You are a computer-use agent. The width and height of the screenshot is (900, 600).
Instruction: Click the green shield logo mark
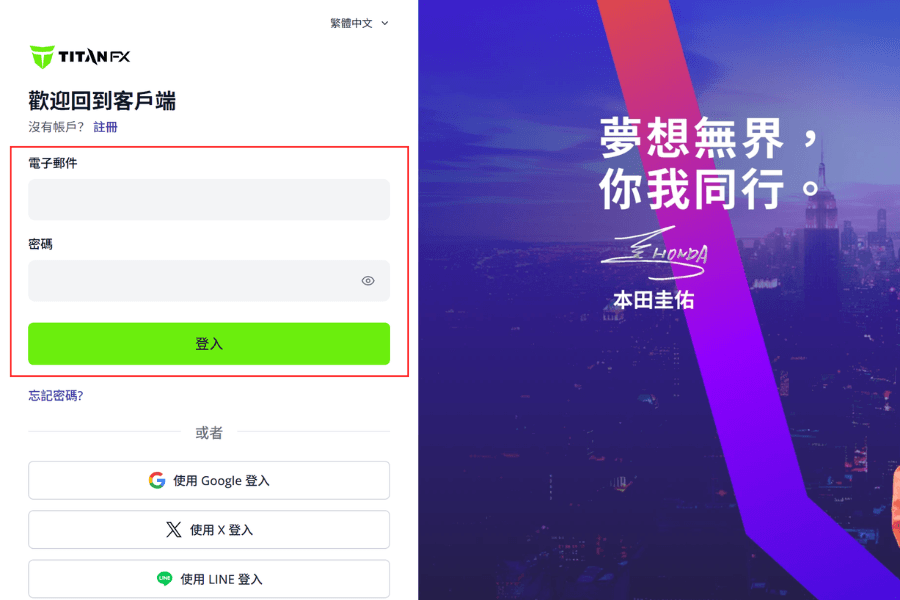(x=41, y=55)
